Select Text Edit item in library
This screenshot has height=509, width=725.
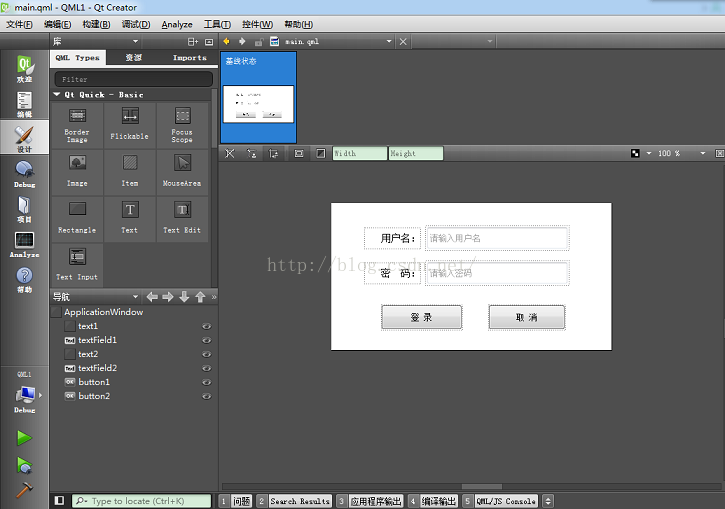click(182, 219)
